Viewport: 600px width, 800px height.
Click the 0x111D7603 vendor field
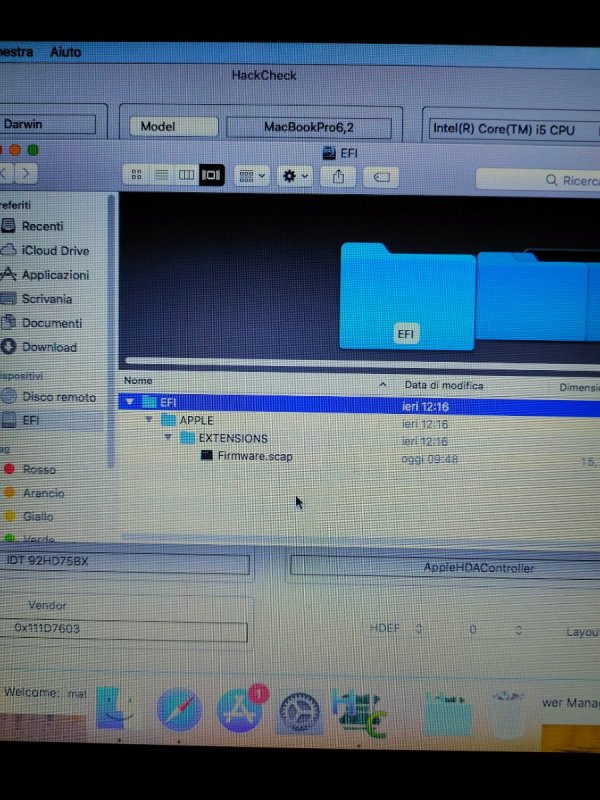coord(123,630)
